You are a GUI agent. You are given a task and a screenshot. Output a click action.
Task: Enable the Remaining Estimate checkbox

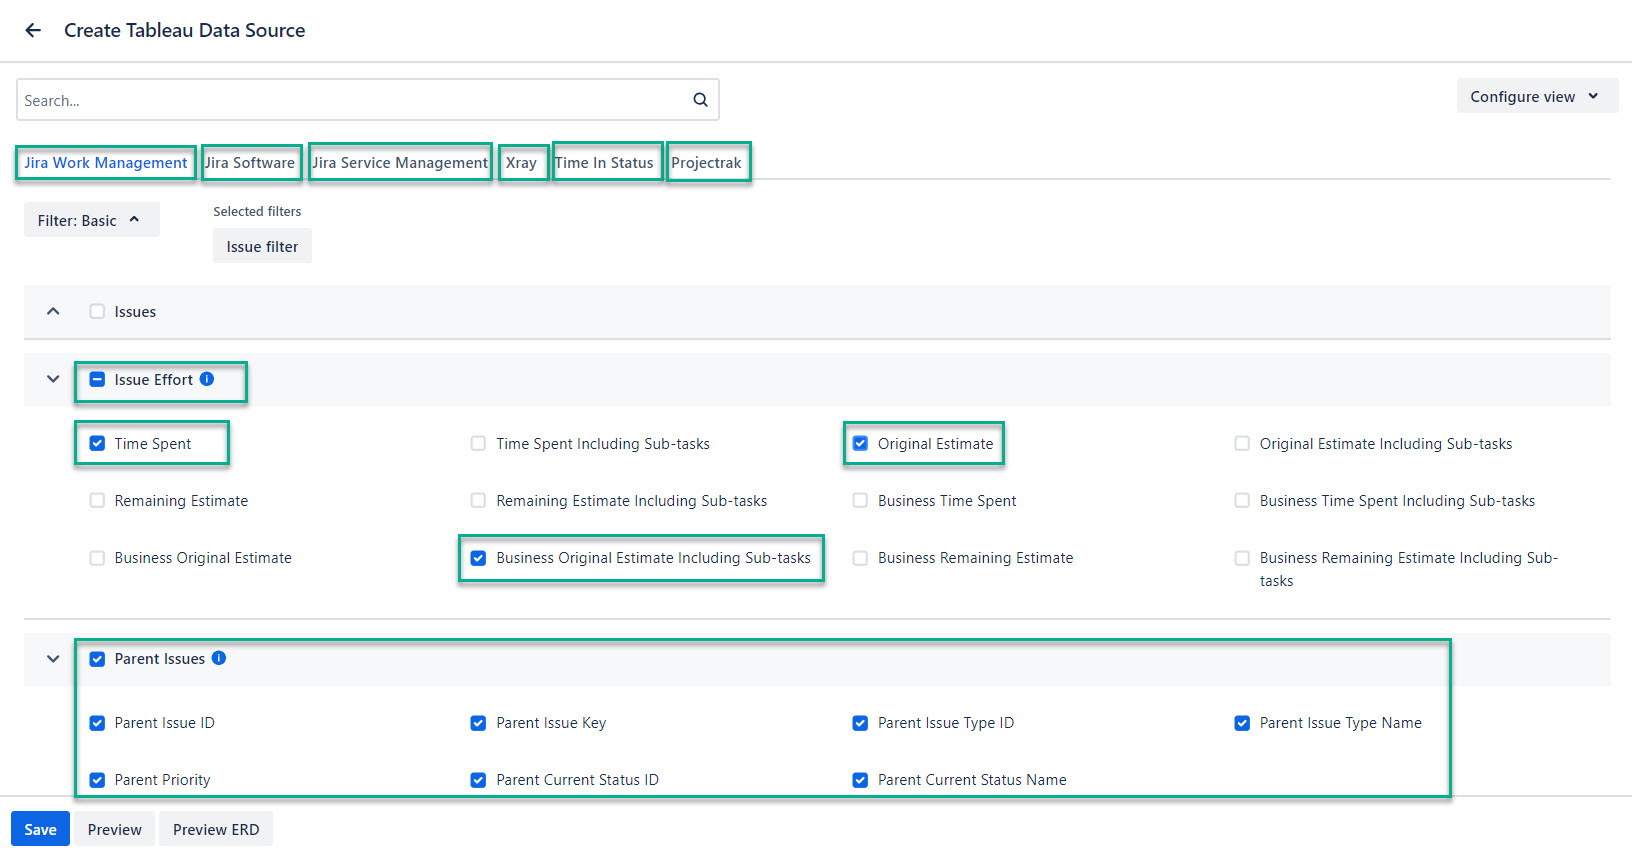tap(97, 501)
